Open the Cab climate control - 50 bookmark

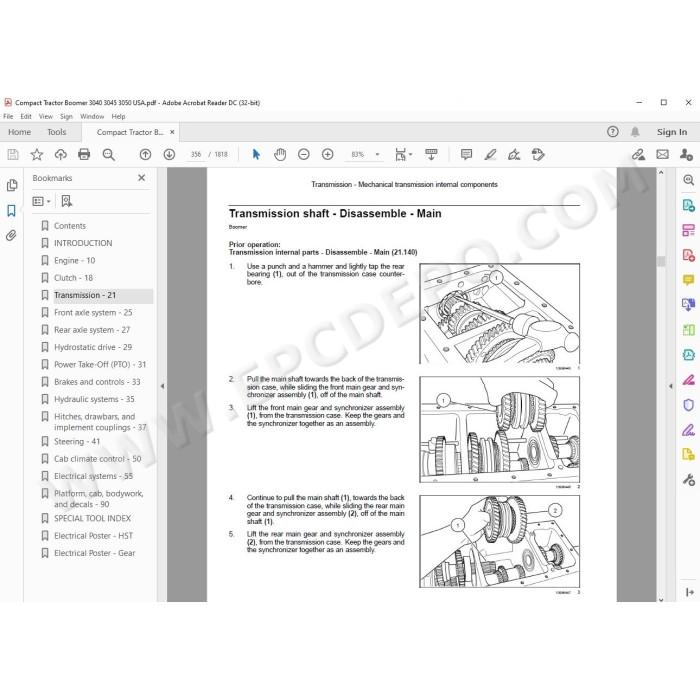(x=97, y=459)
